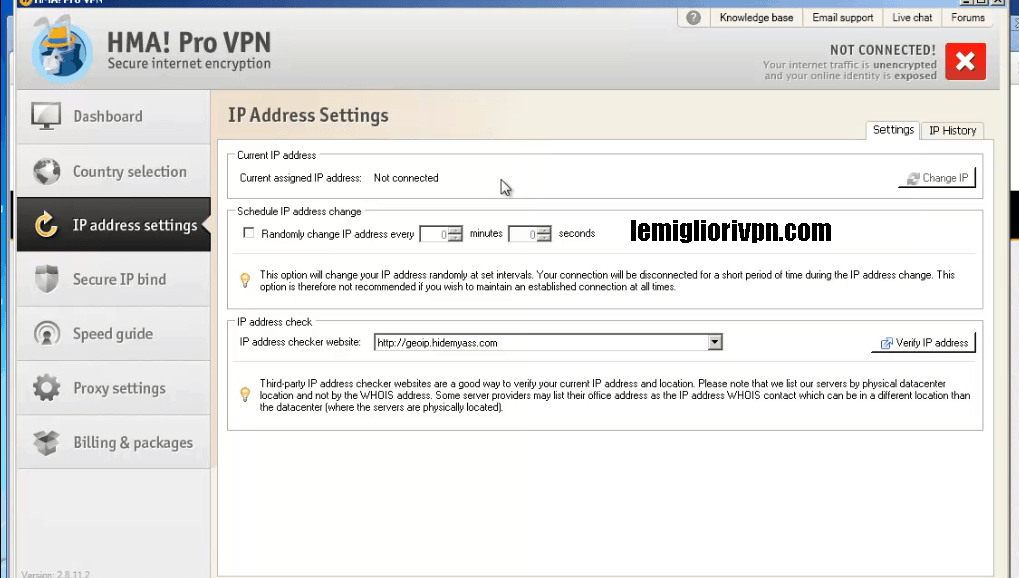Click the Verify IP address button
The image size is (1019, 578).
(923, 343)
